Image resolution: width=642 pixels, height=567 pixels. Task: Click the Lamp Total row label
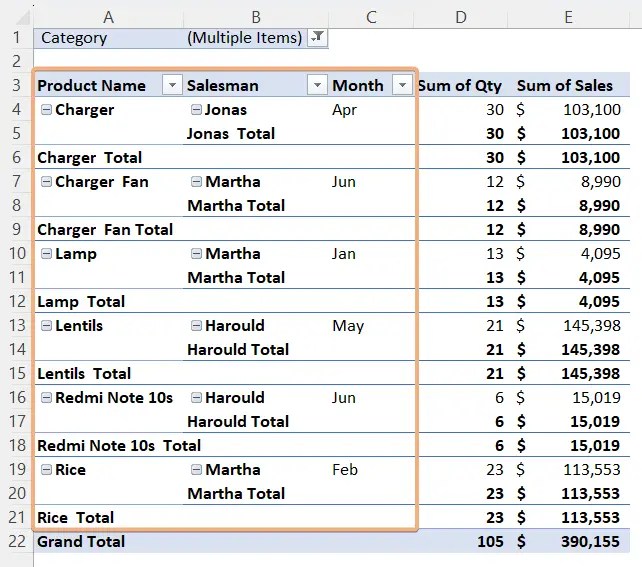pyautogui.click(x=81, y=302)
